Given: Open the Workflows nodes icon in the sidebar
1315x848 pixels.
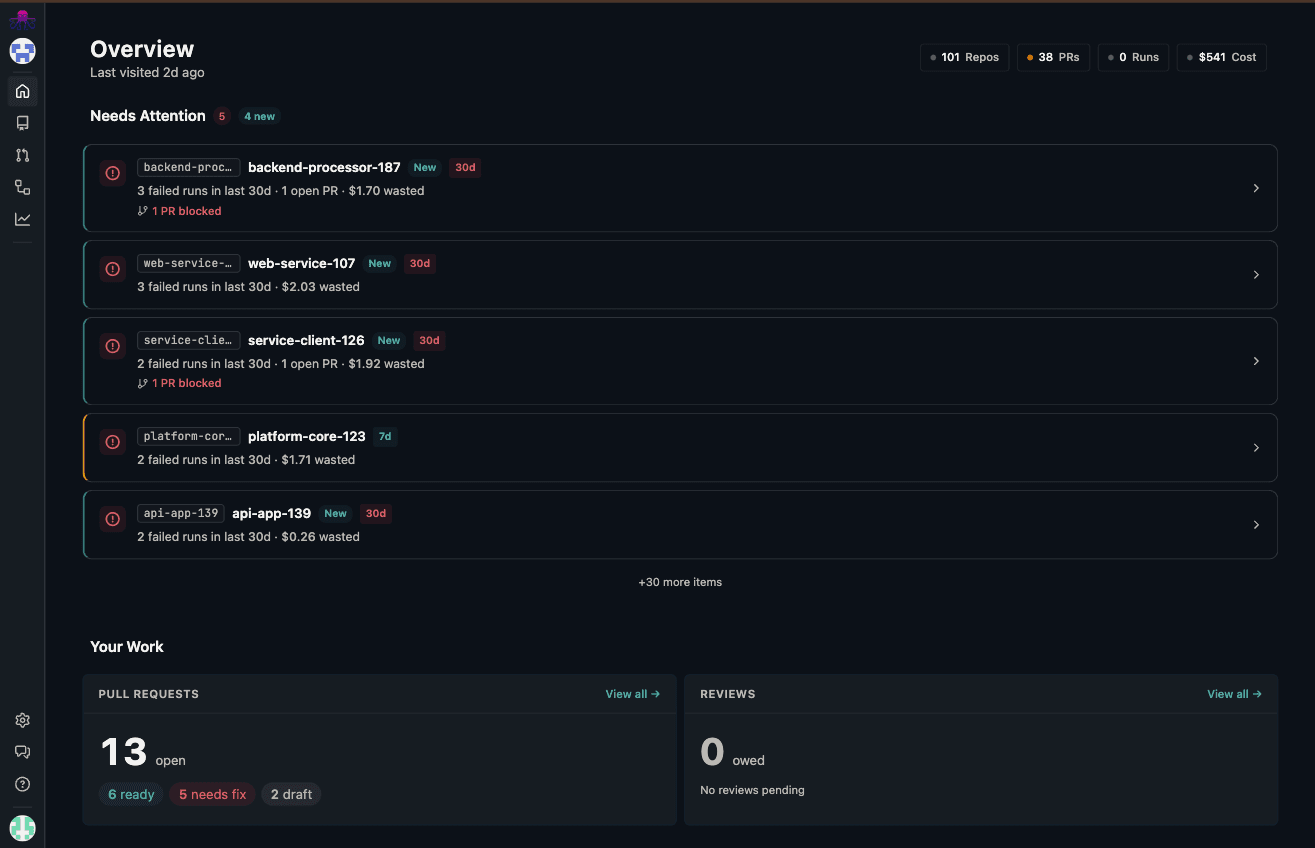Looking at the screenshot, I should (22, 187).
